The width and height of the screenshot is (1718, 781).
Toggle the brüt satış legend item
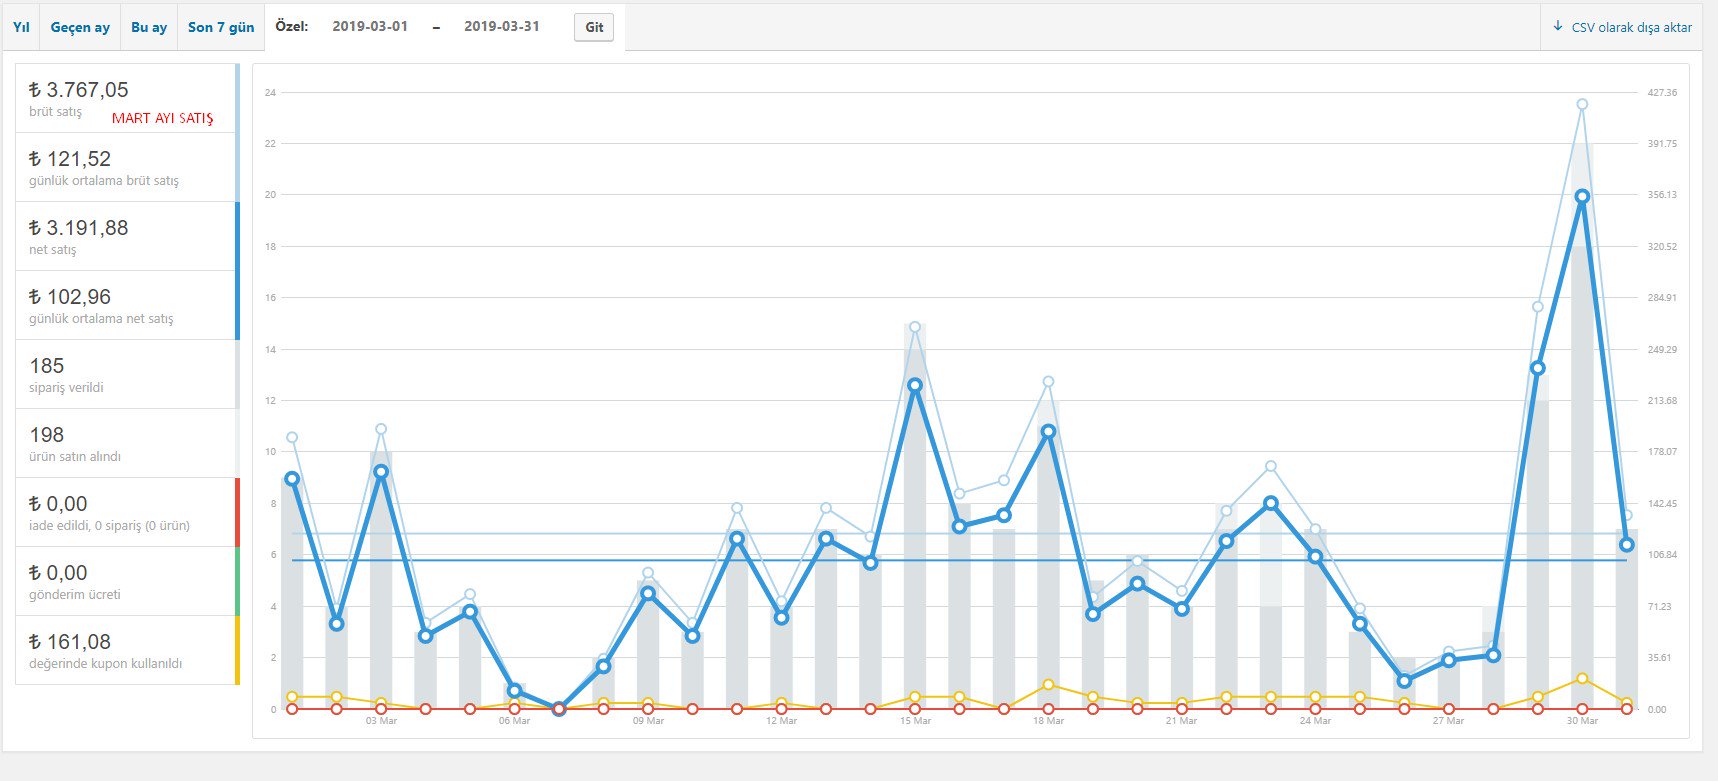[x=127, y=98]
